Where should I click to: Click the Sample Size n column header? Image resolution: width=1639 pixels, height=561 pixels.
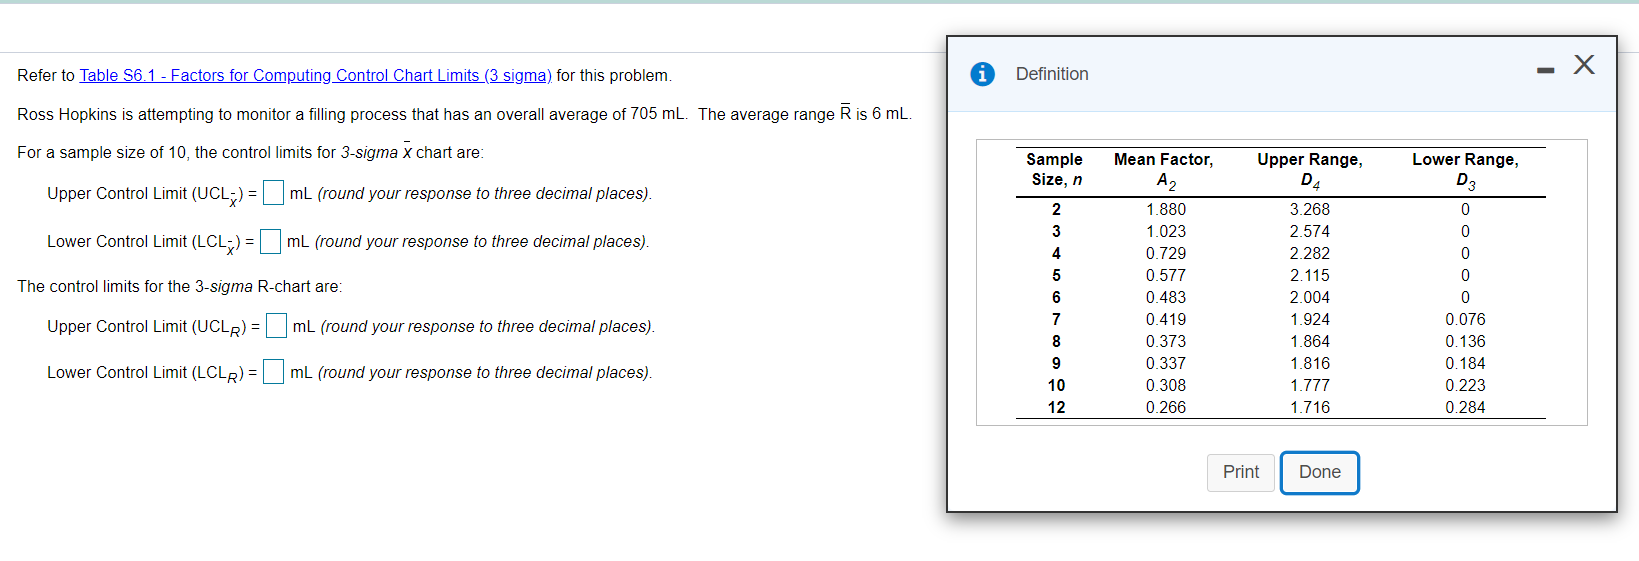1055,170
